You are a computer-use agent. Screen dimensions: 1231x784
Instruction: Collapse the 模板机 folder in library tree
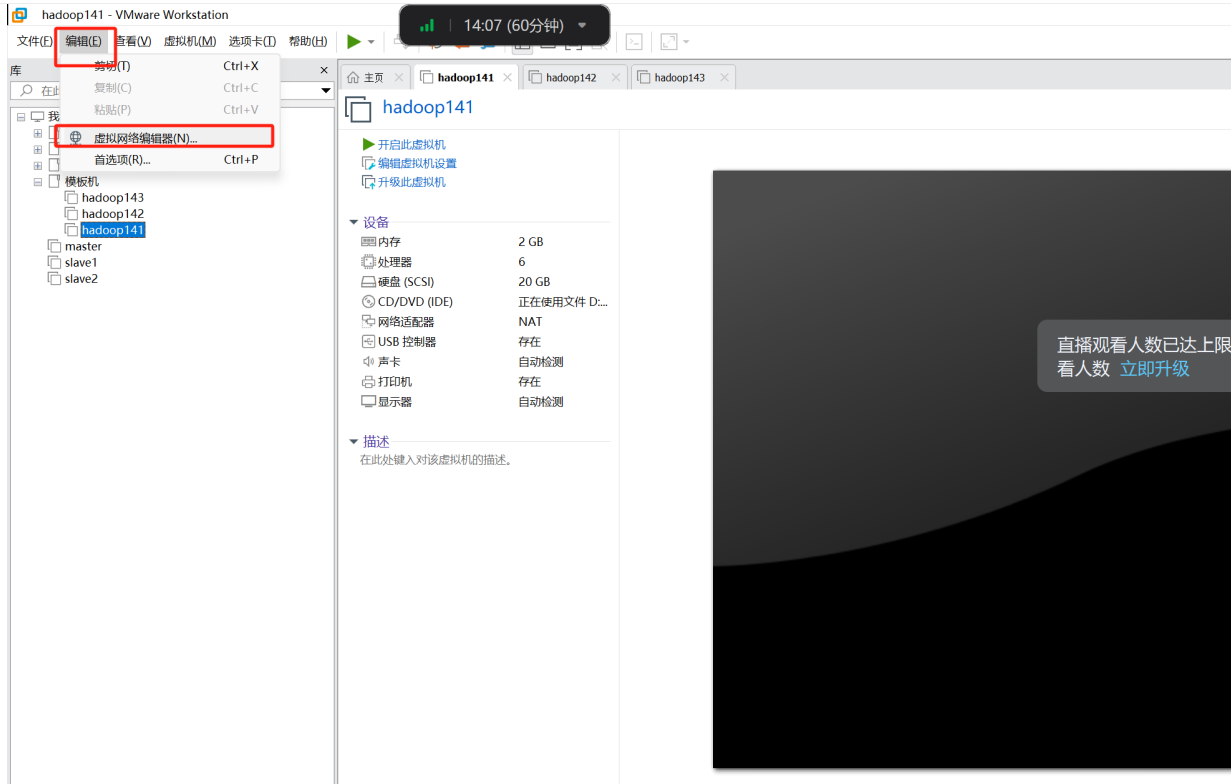[38, 182]
